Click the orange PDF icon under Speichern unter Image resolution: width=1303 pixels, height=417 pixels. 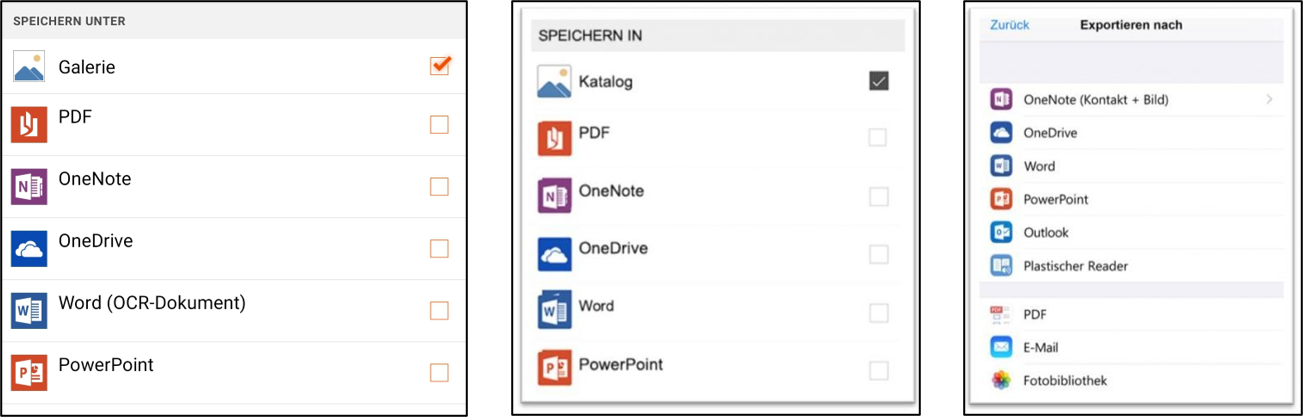[29, 125]
